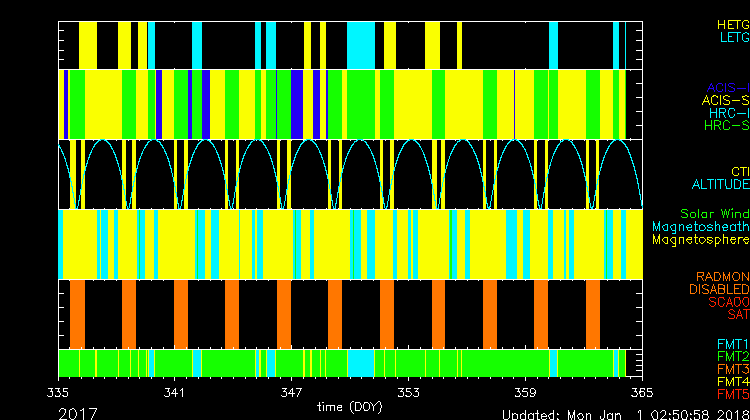Select the ACIS-S legend entry
This screenshot has width=750, height=420.
(725, 100)
